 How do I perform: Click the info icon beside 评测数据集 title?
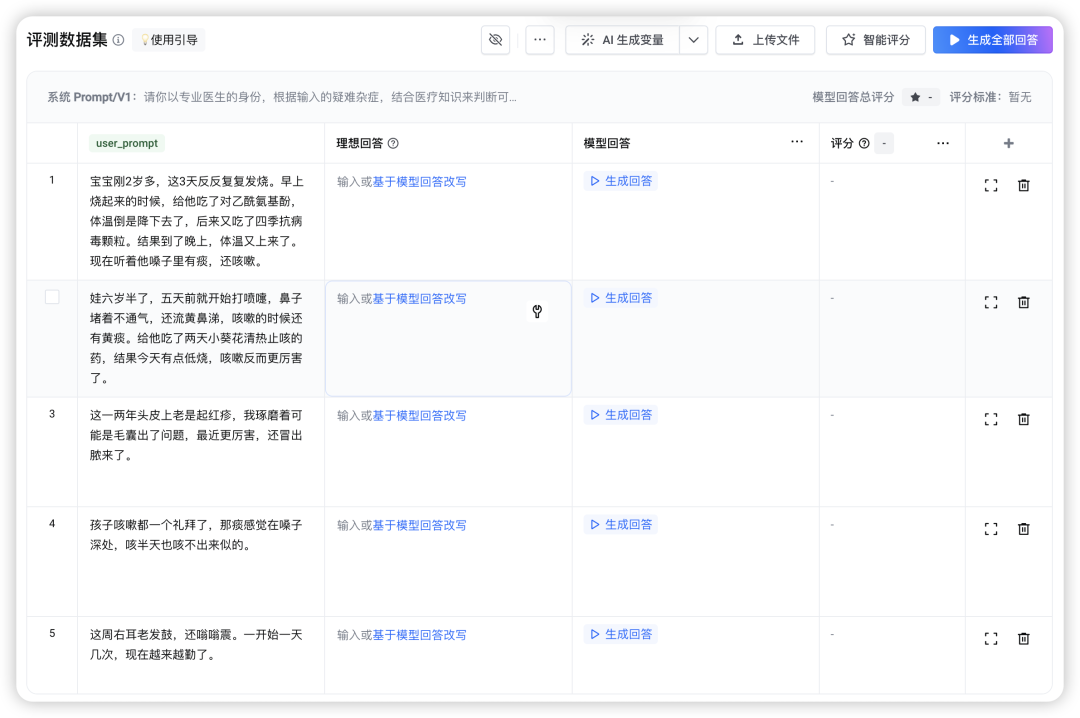coord(118,40)
